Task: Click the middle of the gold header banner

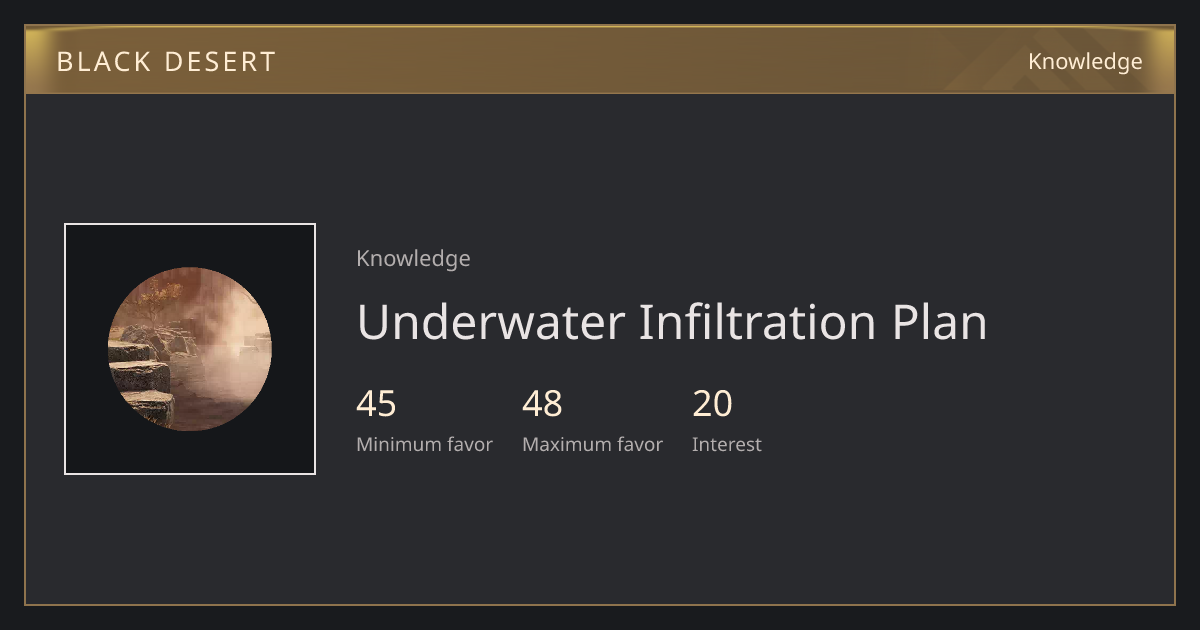Action: 600,60
